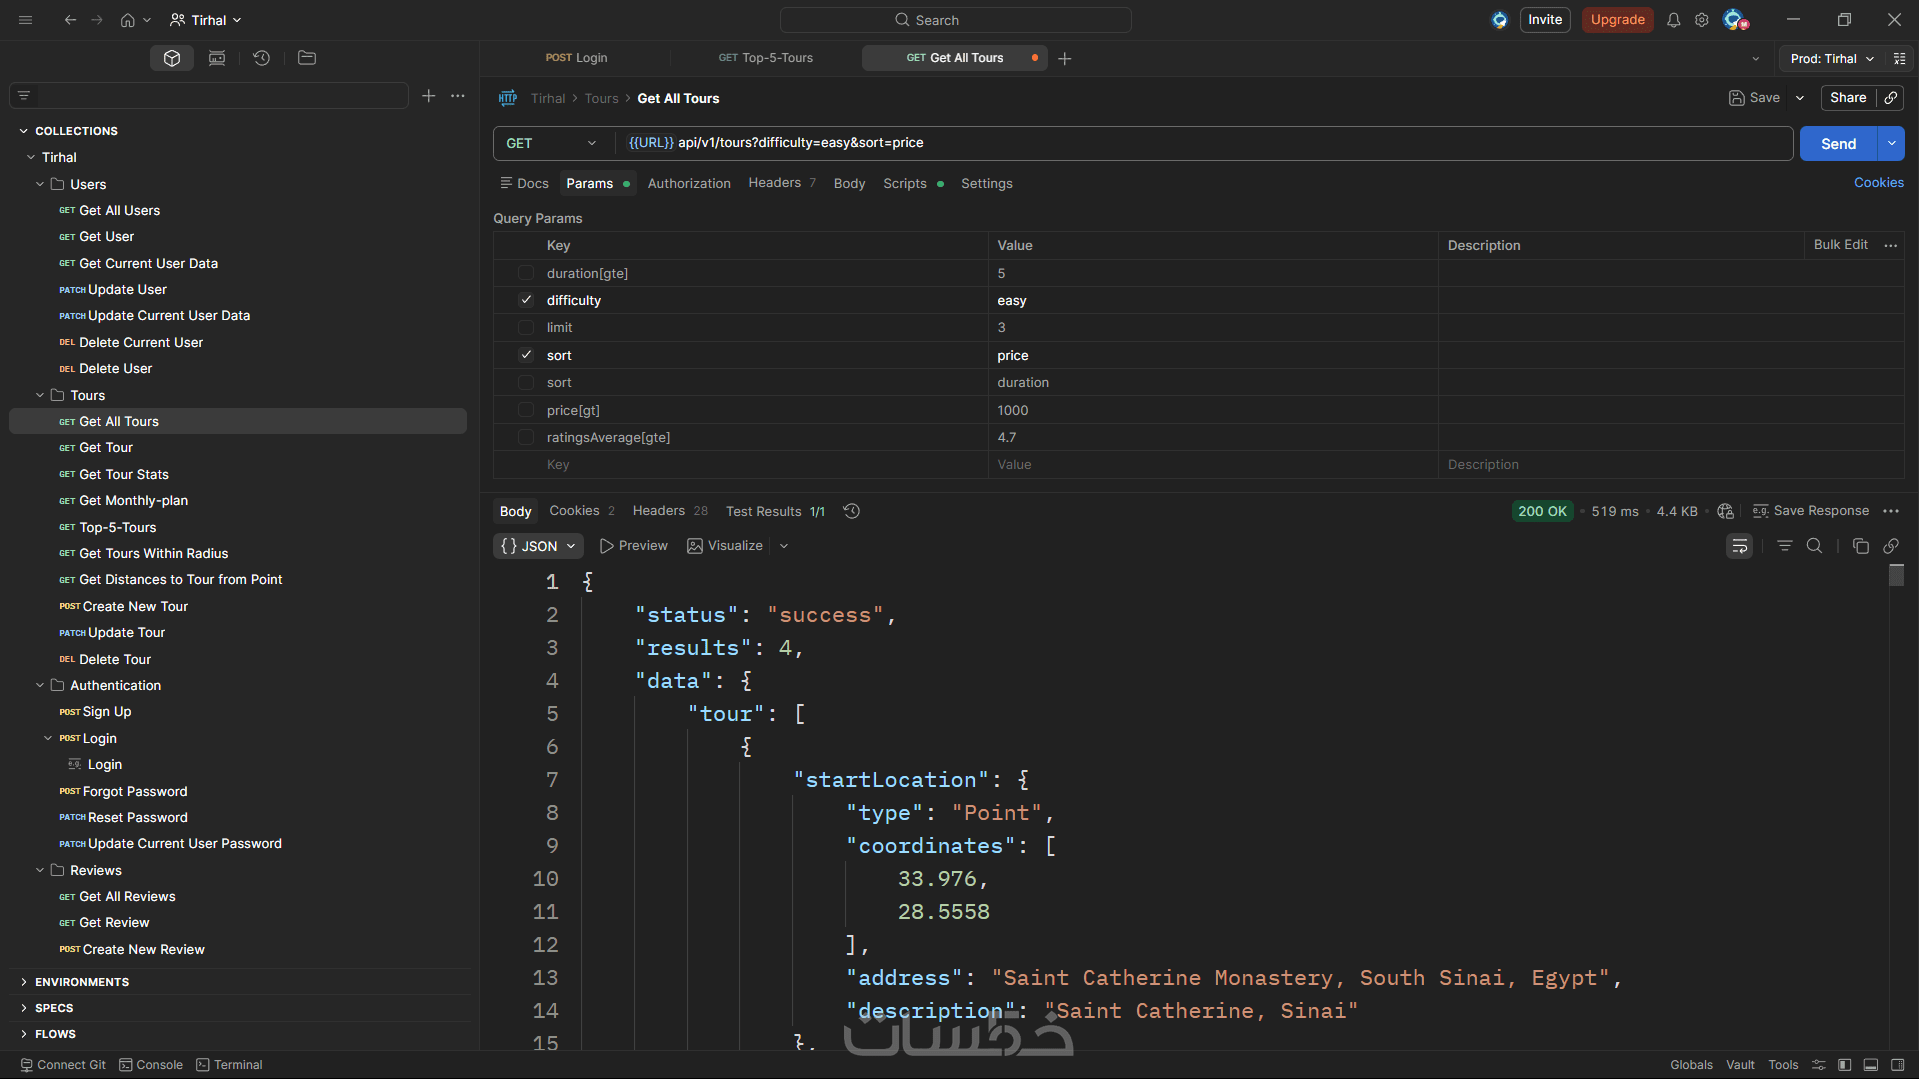Copy the response body with copy icon

point(1860,546)
